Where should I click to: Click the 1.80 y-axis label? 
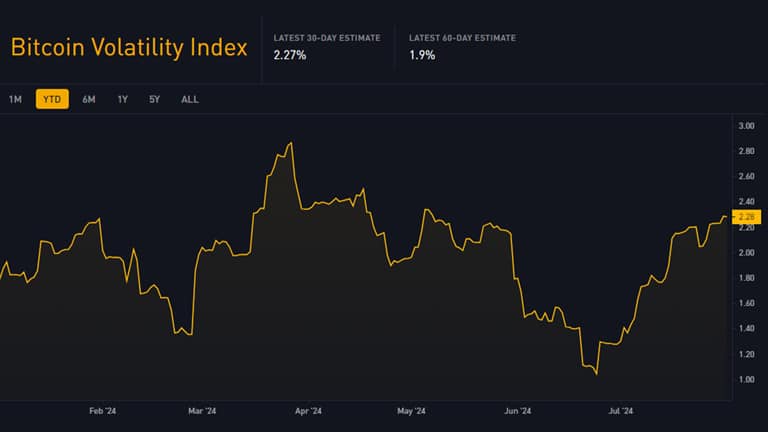coord(746,278)
